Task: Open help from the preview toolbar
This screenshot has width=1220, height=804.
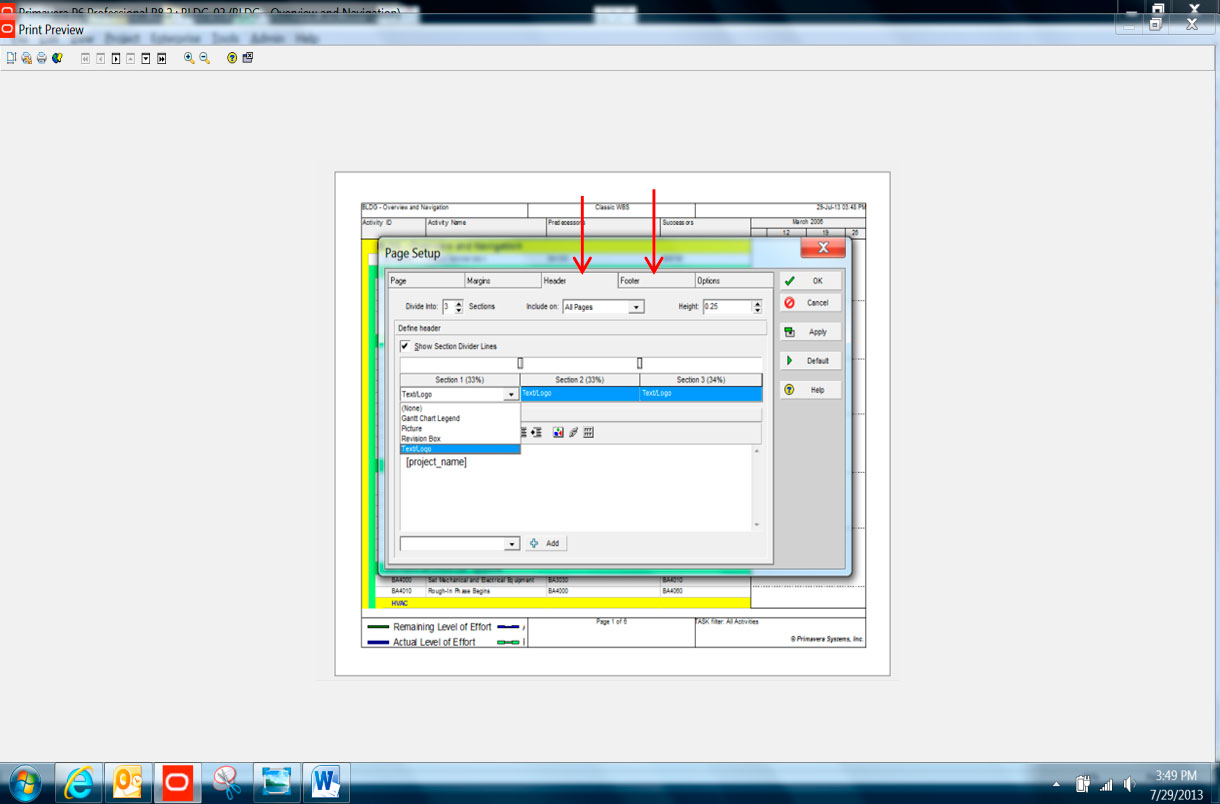Action: (x=232, y=58)
